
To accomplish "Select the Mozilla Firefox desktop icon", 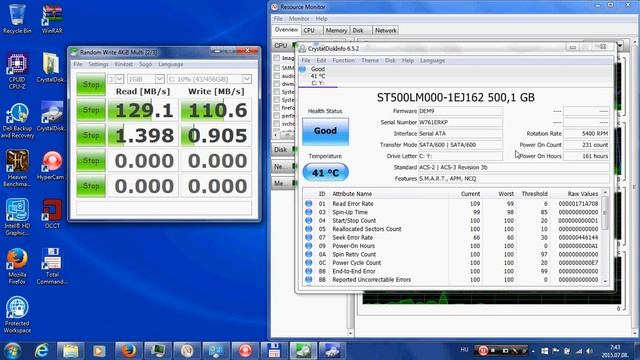I will coord(17,266).
